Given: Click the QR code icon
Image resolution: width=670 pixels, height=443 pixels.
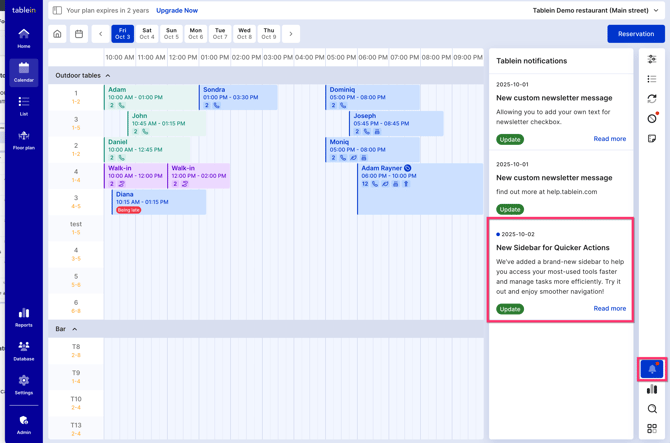Looking at the screenshot, I should coord(652,429).
